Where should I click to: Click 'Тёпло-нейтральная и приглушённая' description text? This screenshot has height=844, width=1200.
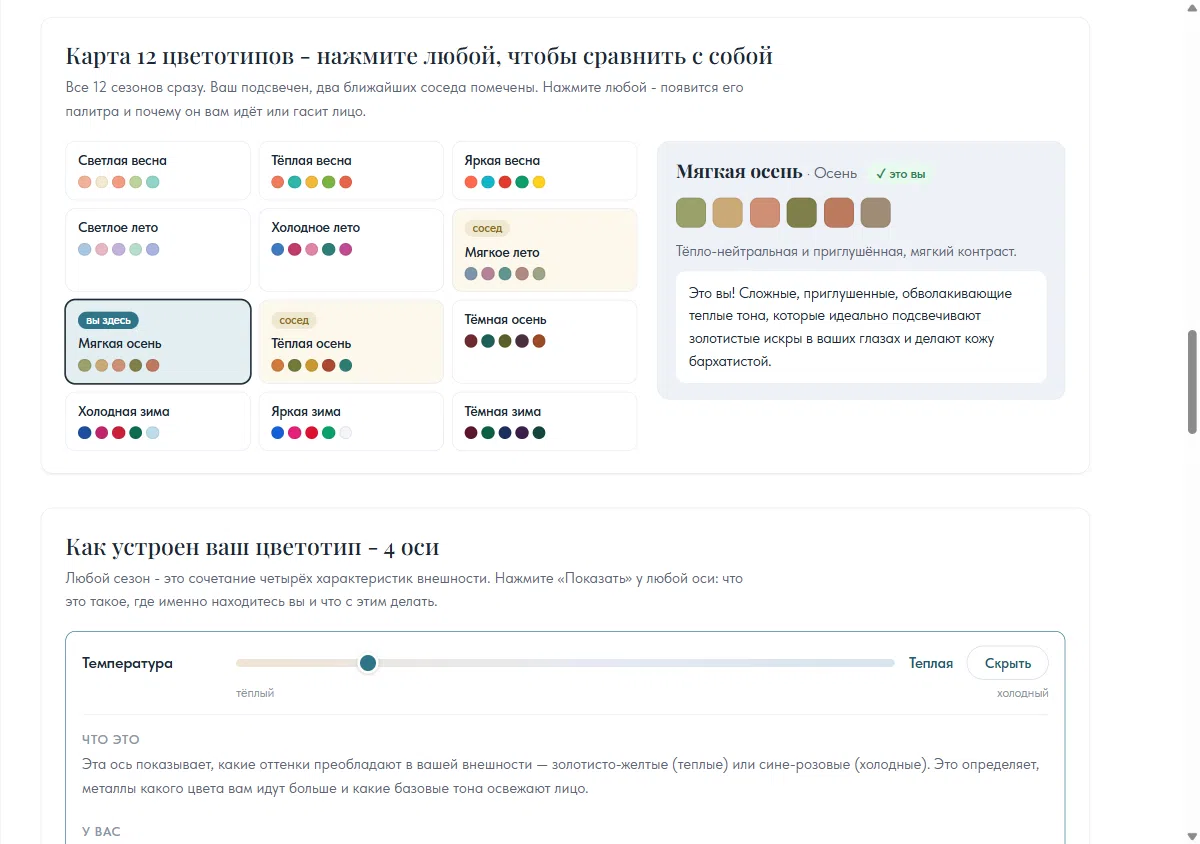[846, 252]
